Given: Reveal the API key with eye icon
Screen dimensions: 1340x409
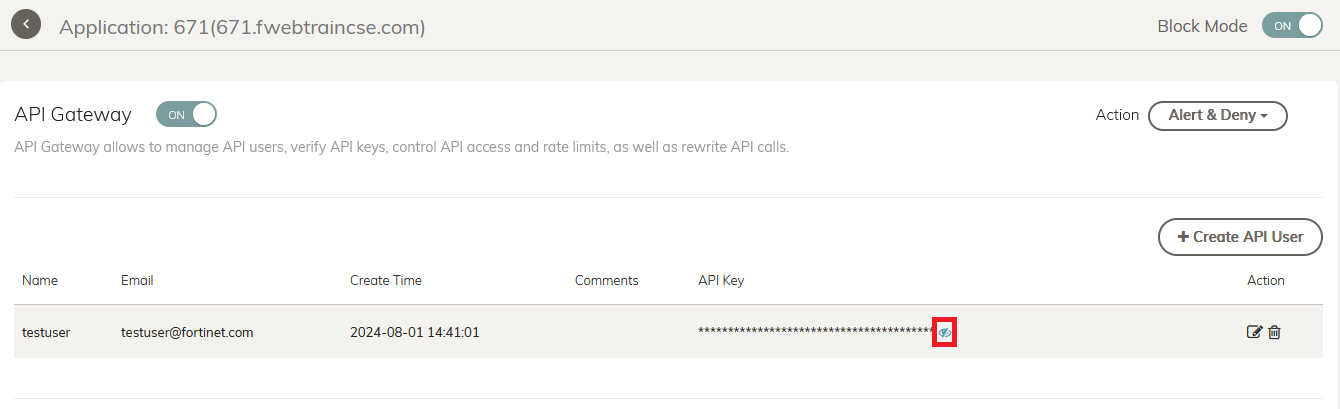Looking at the screenshot, I should (945, 332).
